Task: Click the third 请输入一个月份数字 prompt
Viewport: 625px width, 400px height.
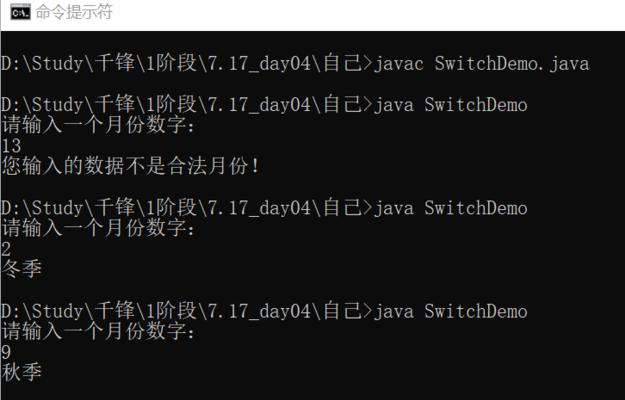Action: pos(98,331)
